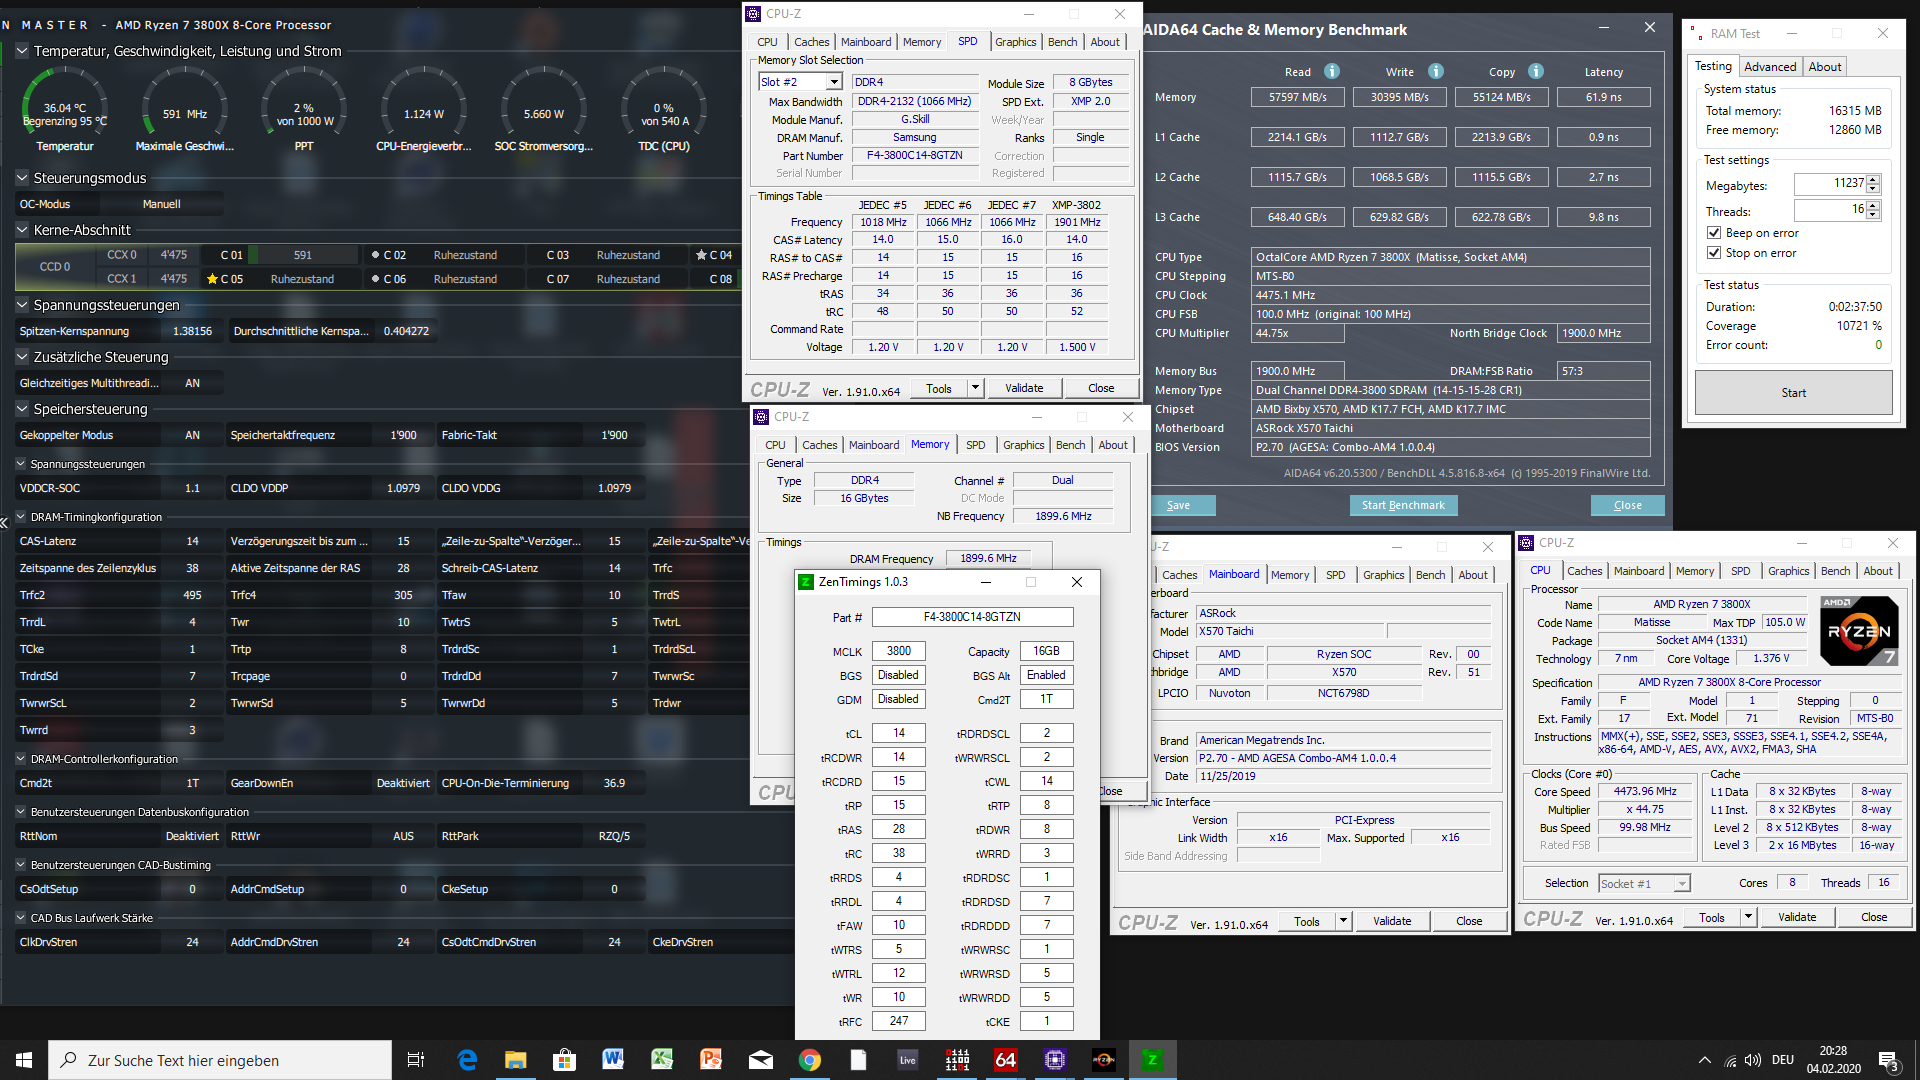This screenshot has height=1080, width=1920.
Task: Toggle the Beep on error checkbox
Action: pyautogui.click(x=1714, y=233)
